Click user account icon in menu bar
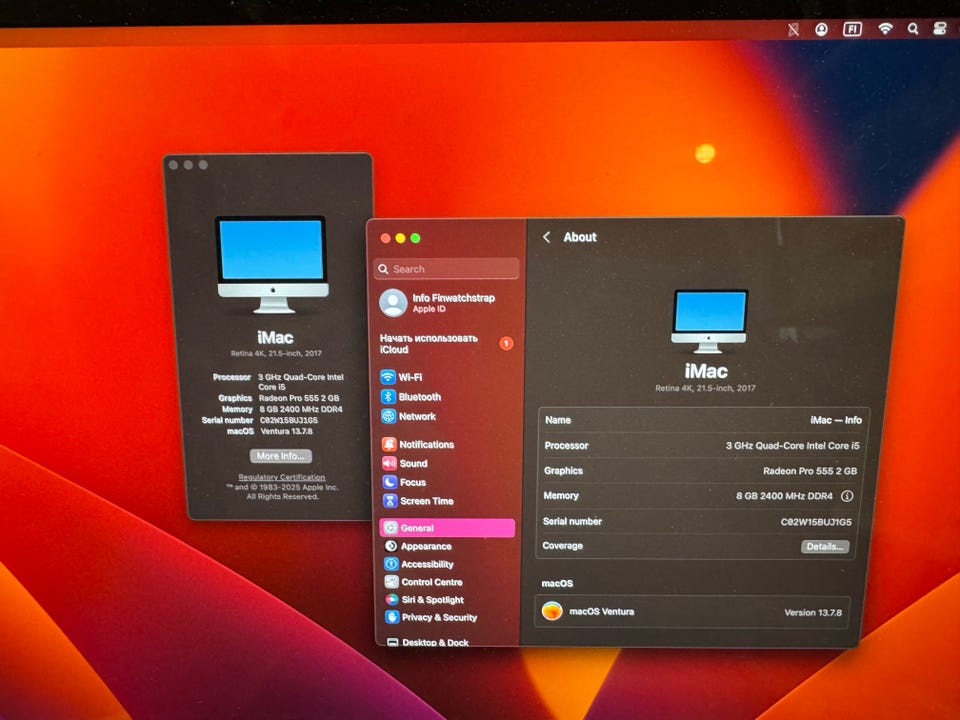This screenshot has width=960, height=720. (821, 29)
